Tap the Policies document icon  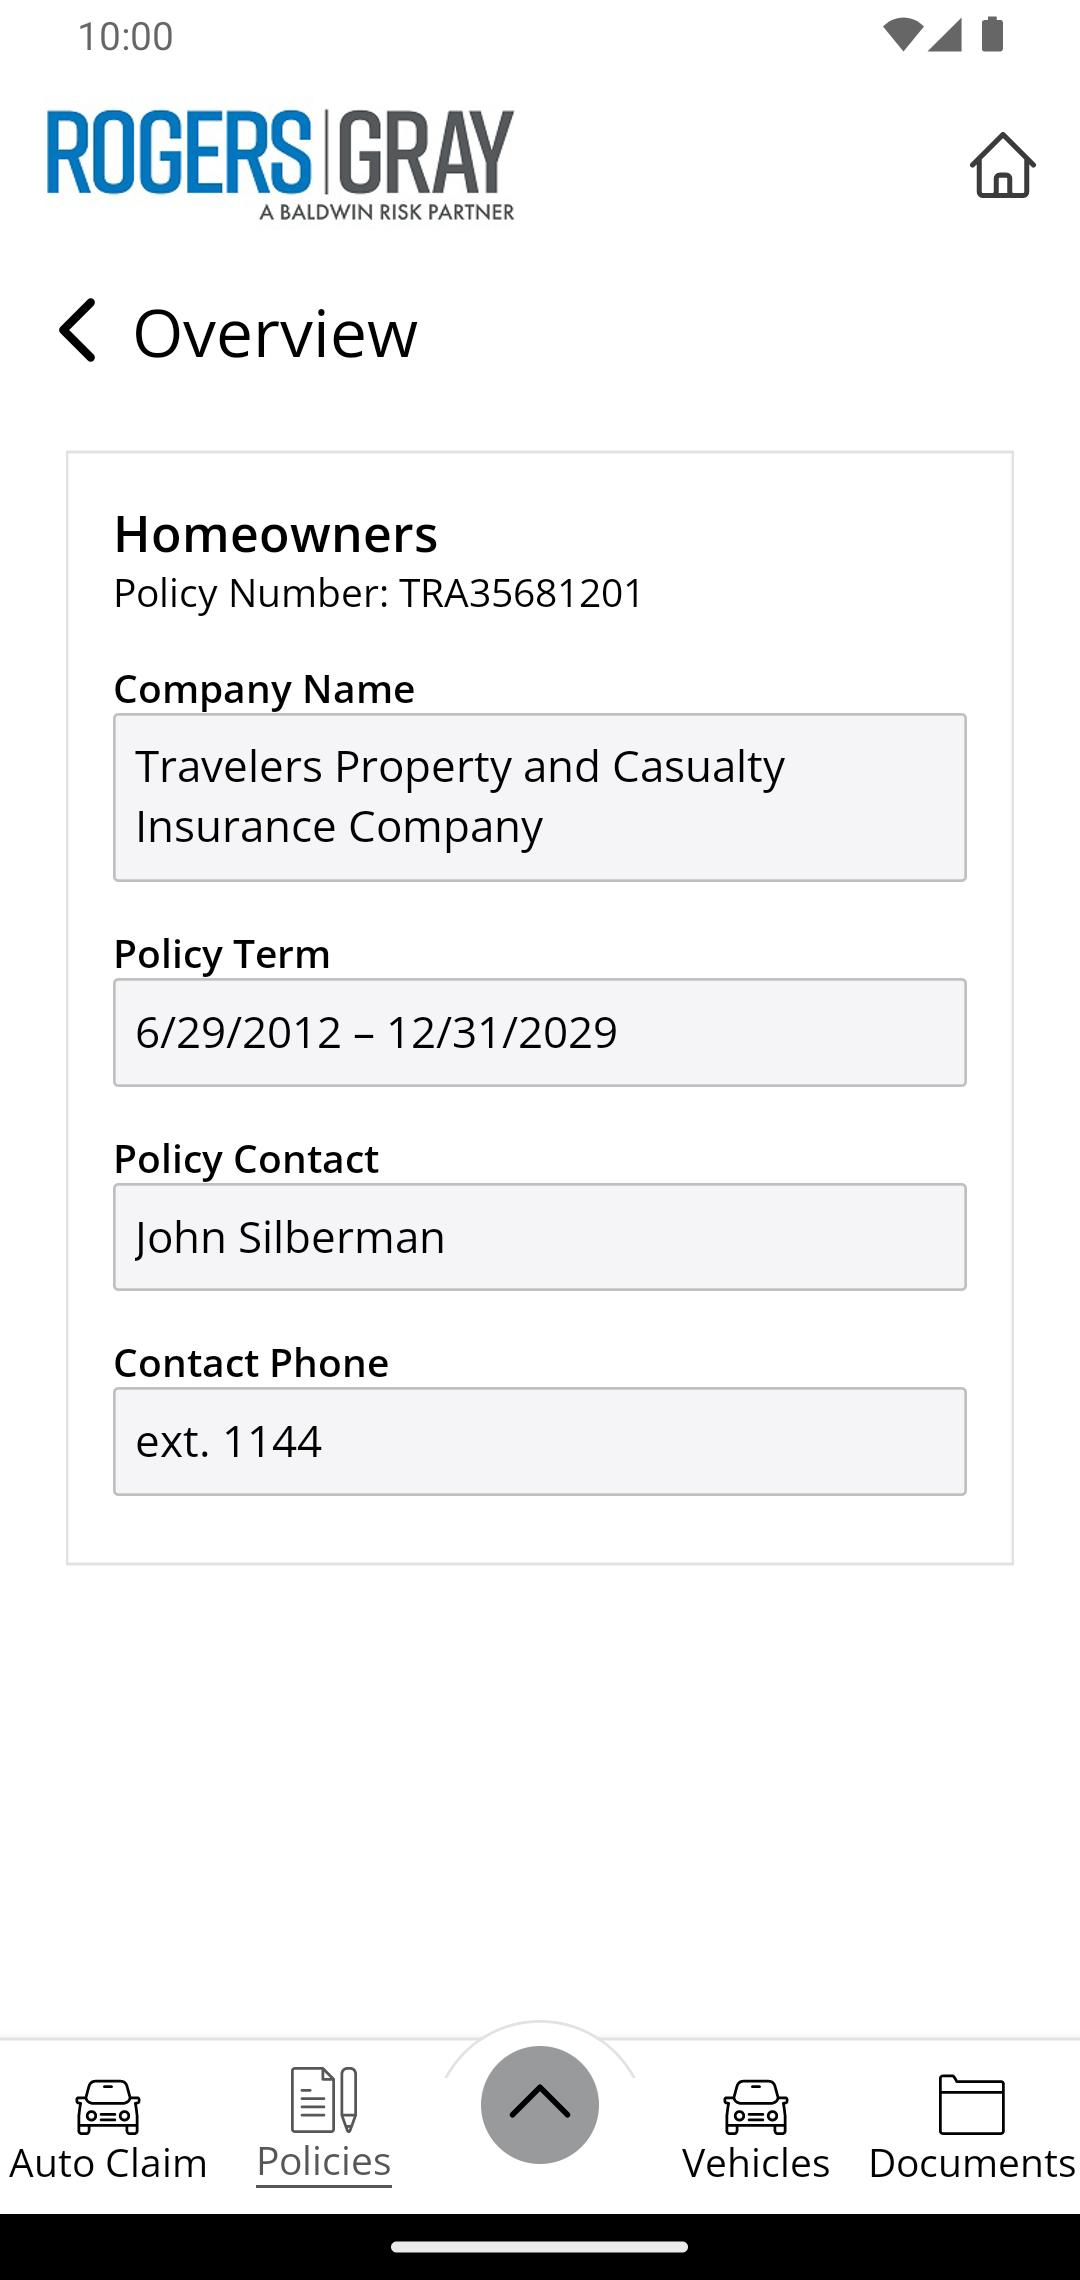(x=324, y=2100)
